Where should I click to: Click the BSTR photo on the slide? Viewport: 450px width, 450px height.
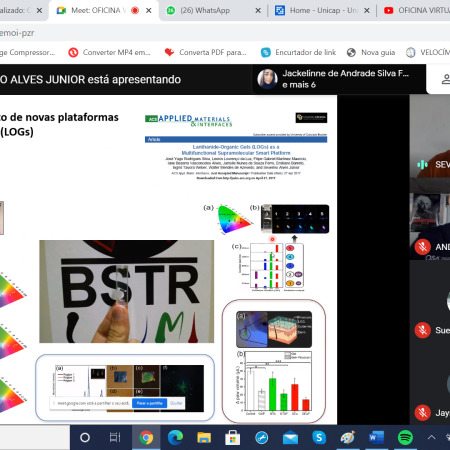pos(127,291)
